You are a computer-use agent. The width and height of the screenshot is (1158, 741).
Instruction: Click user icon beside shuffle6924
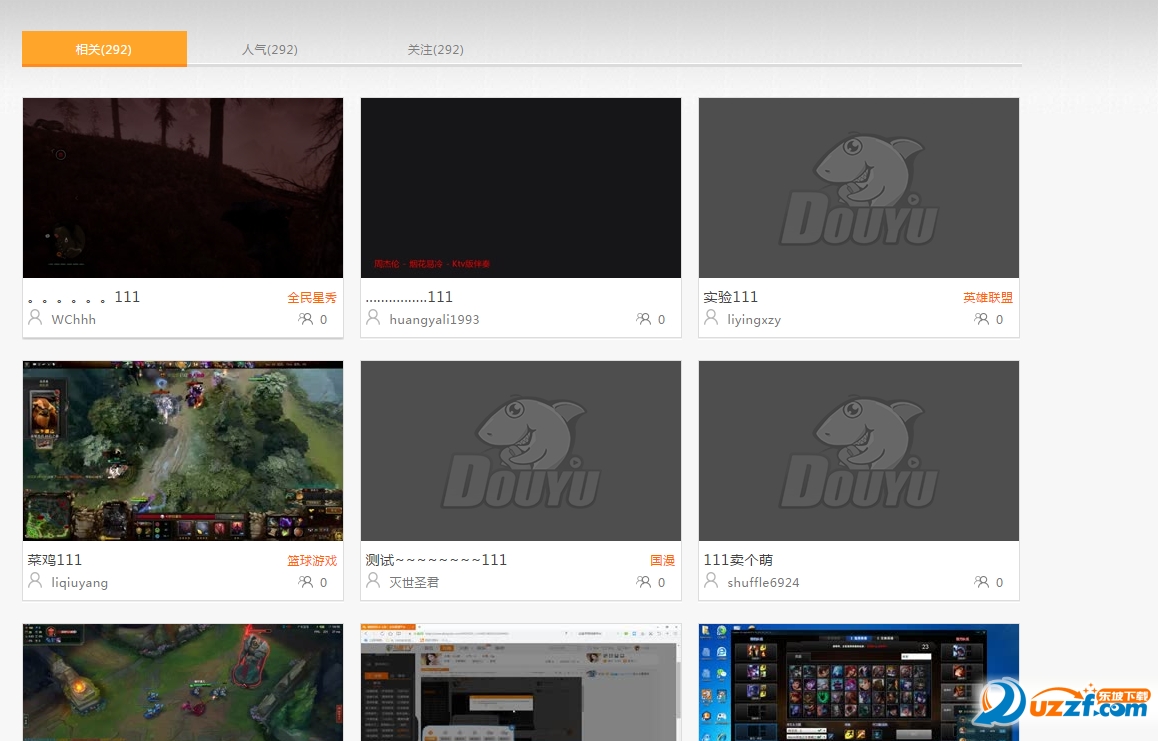tap(711, 581)
